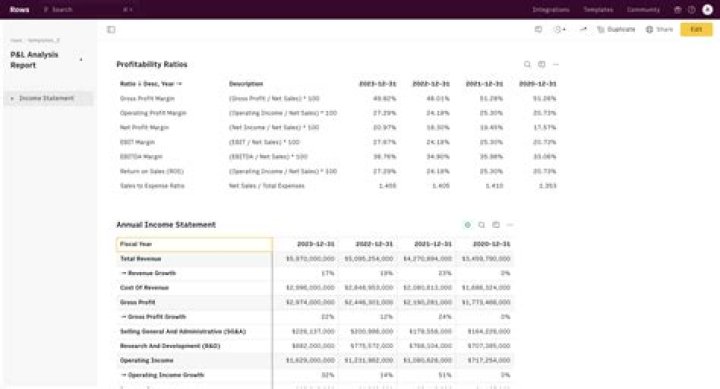
Task: Select the Operating Profit Margin row label
Action: tap(153, 113)
